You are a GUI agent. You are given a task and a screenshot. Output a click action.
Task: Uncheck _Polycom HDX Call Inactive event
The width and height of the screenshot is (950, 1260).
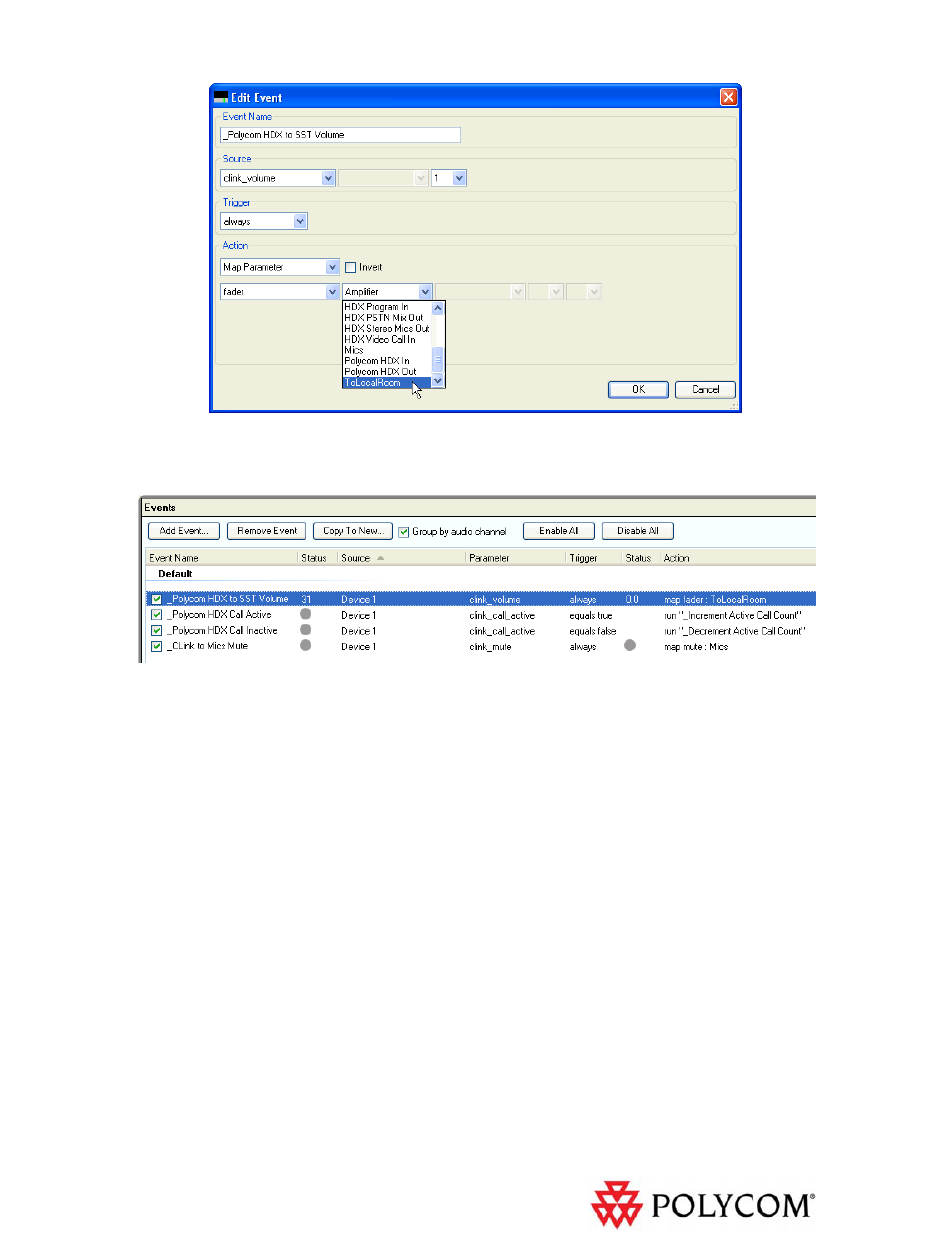coord(157,631)
